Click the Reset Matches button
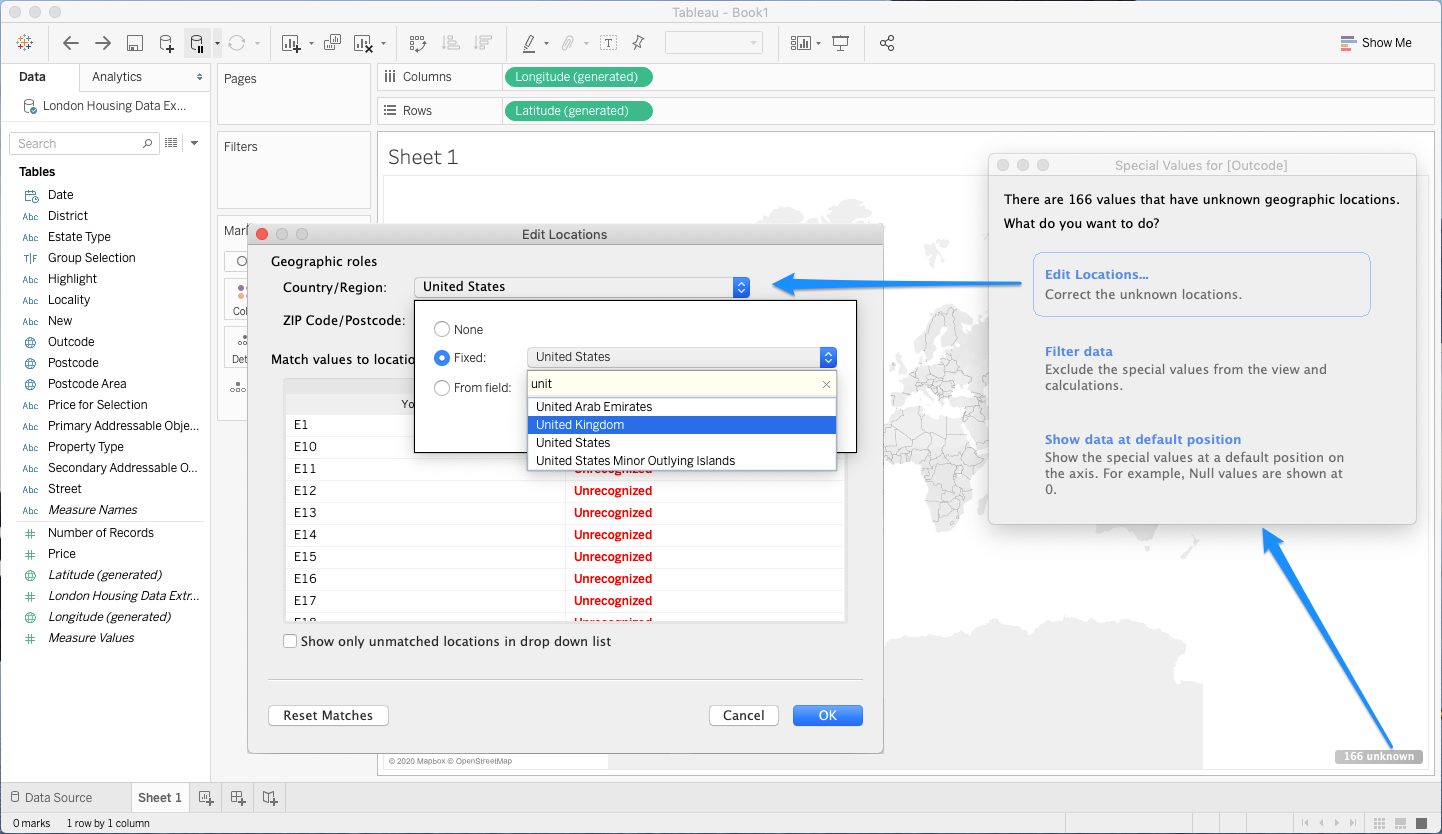Image resolution: width=1442 pixels, height=834 pixels. point(328,715)
